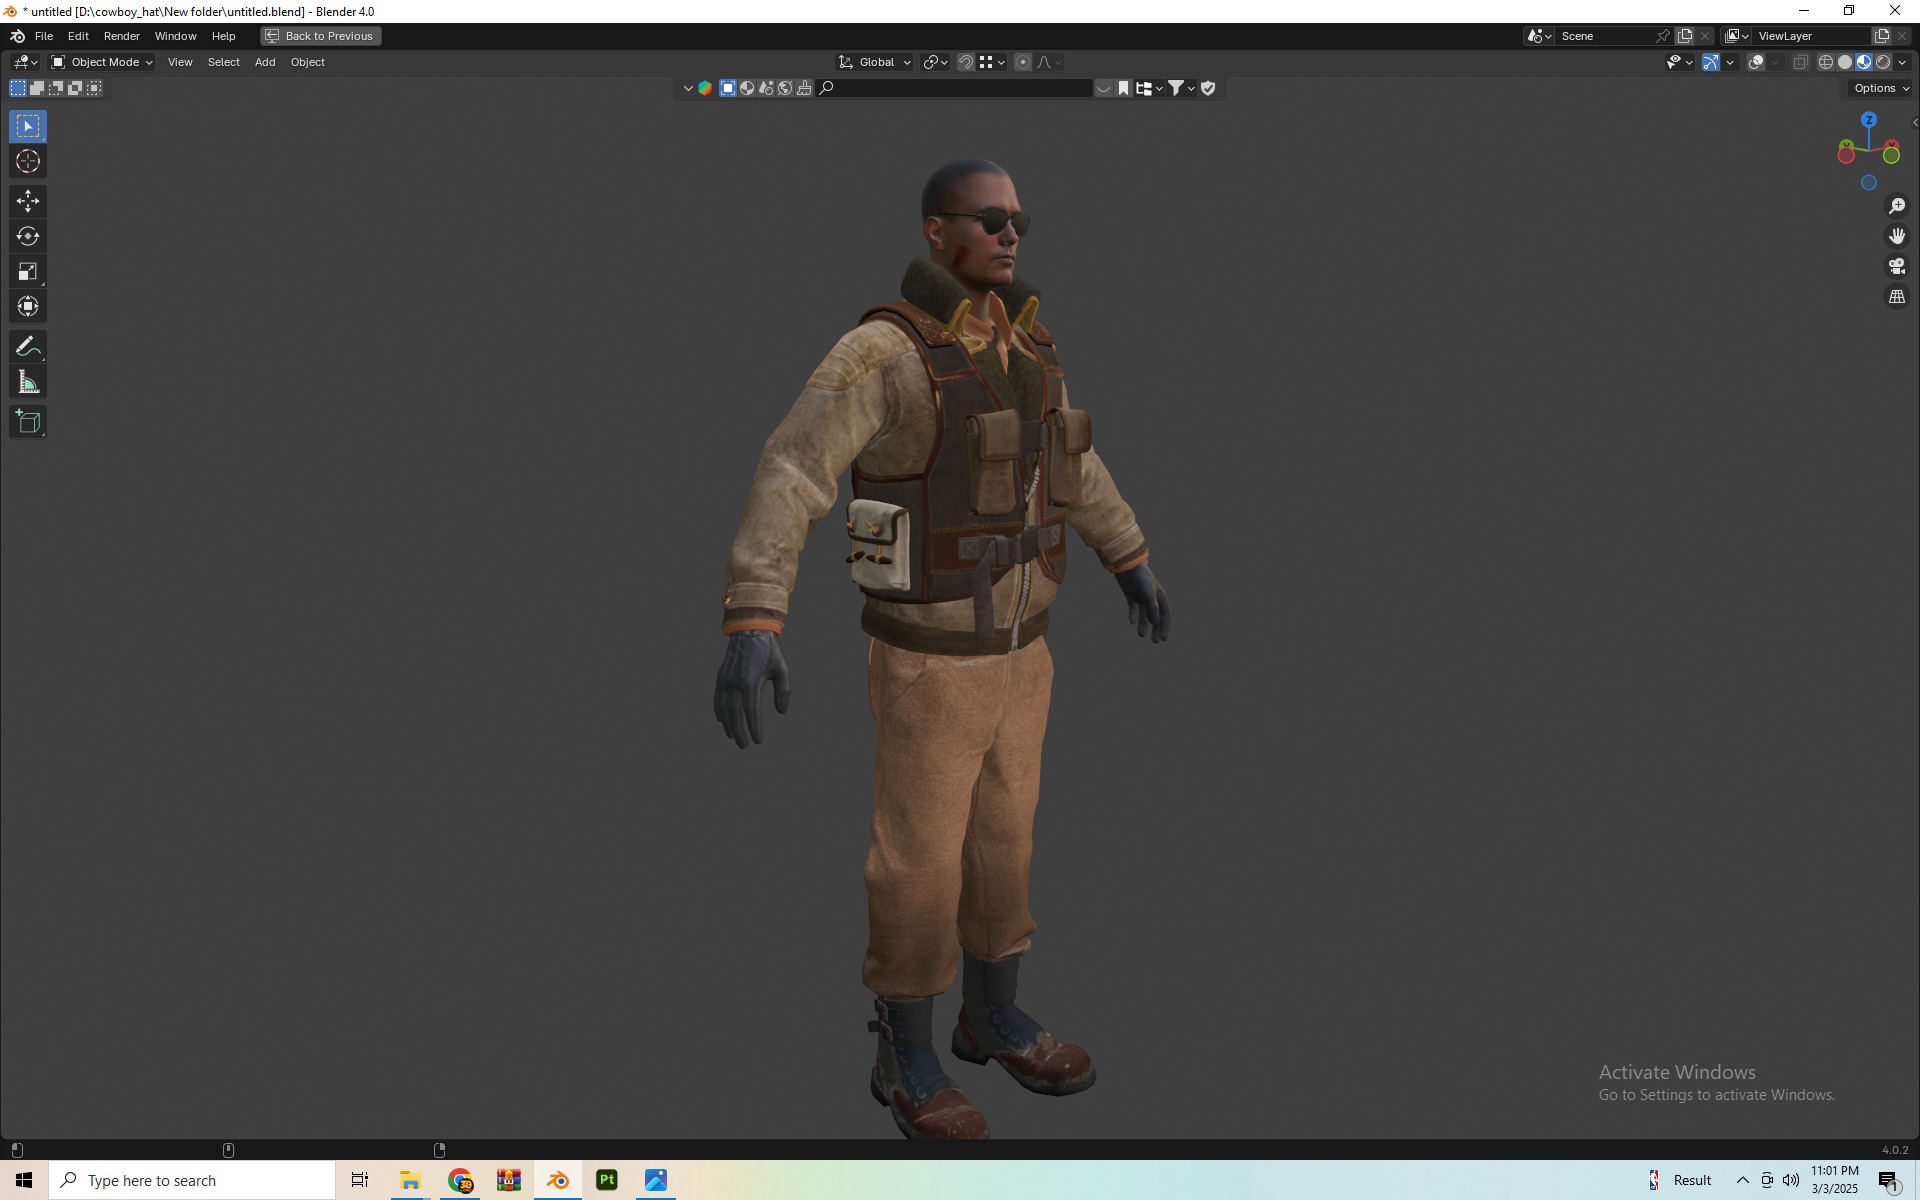This screenshot has width=1920, height=1200.
Task: Click the asset shield checkmark icon
Action: point(1208,88)
